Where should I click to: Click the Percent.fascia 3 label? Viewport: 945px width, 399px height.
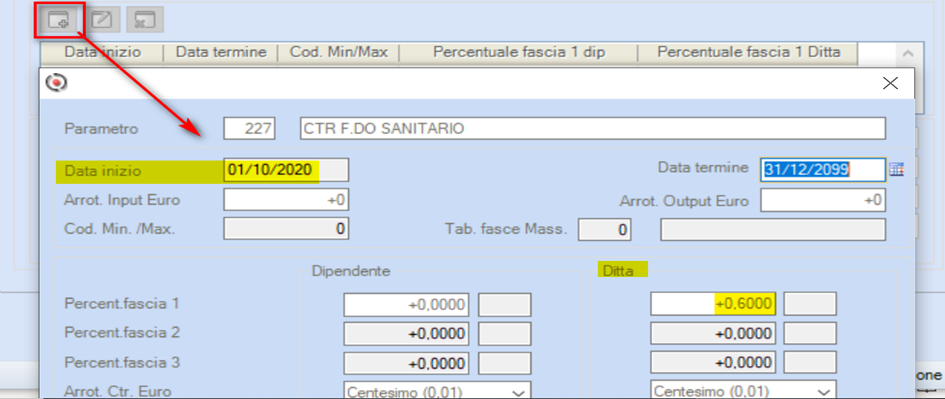[x=122, y=363]
